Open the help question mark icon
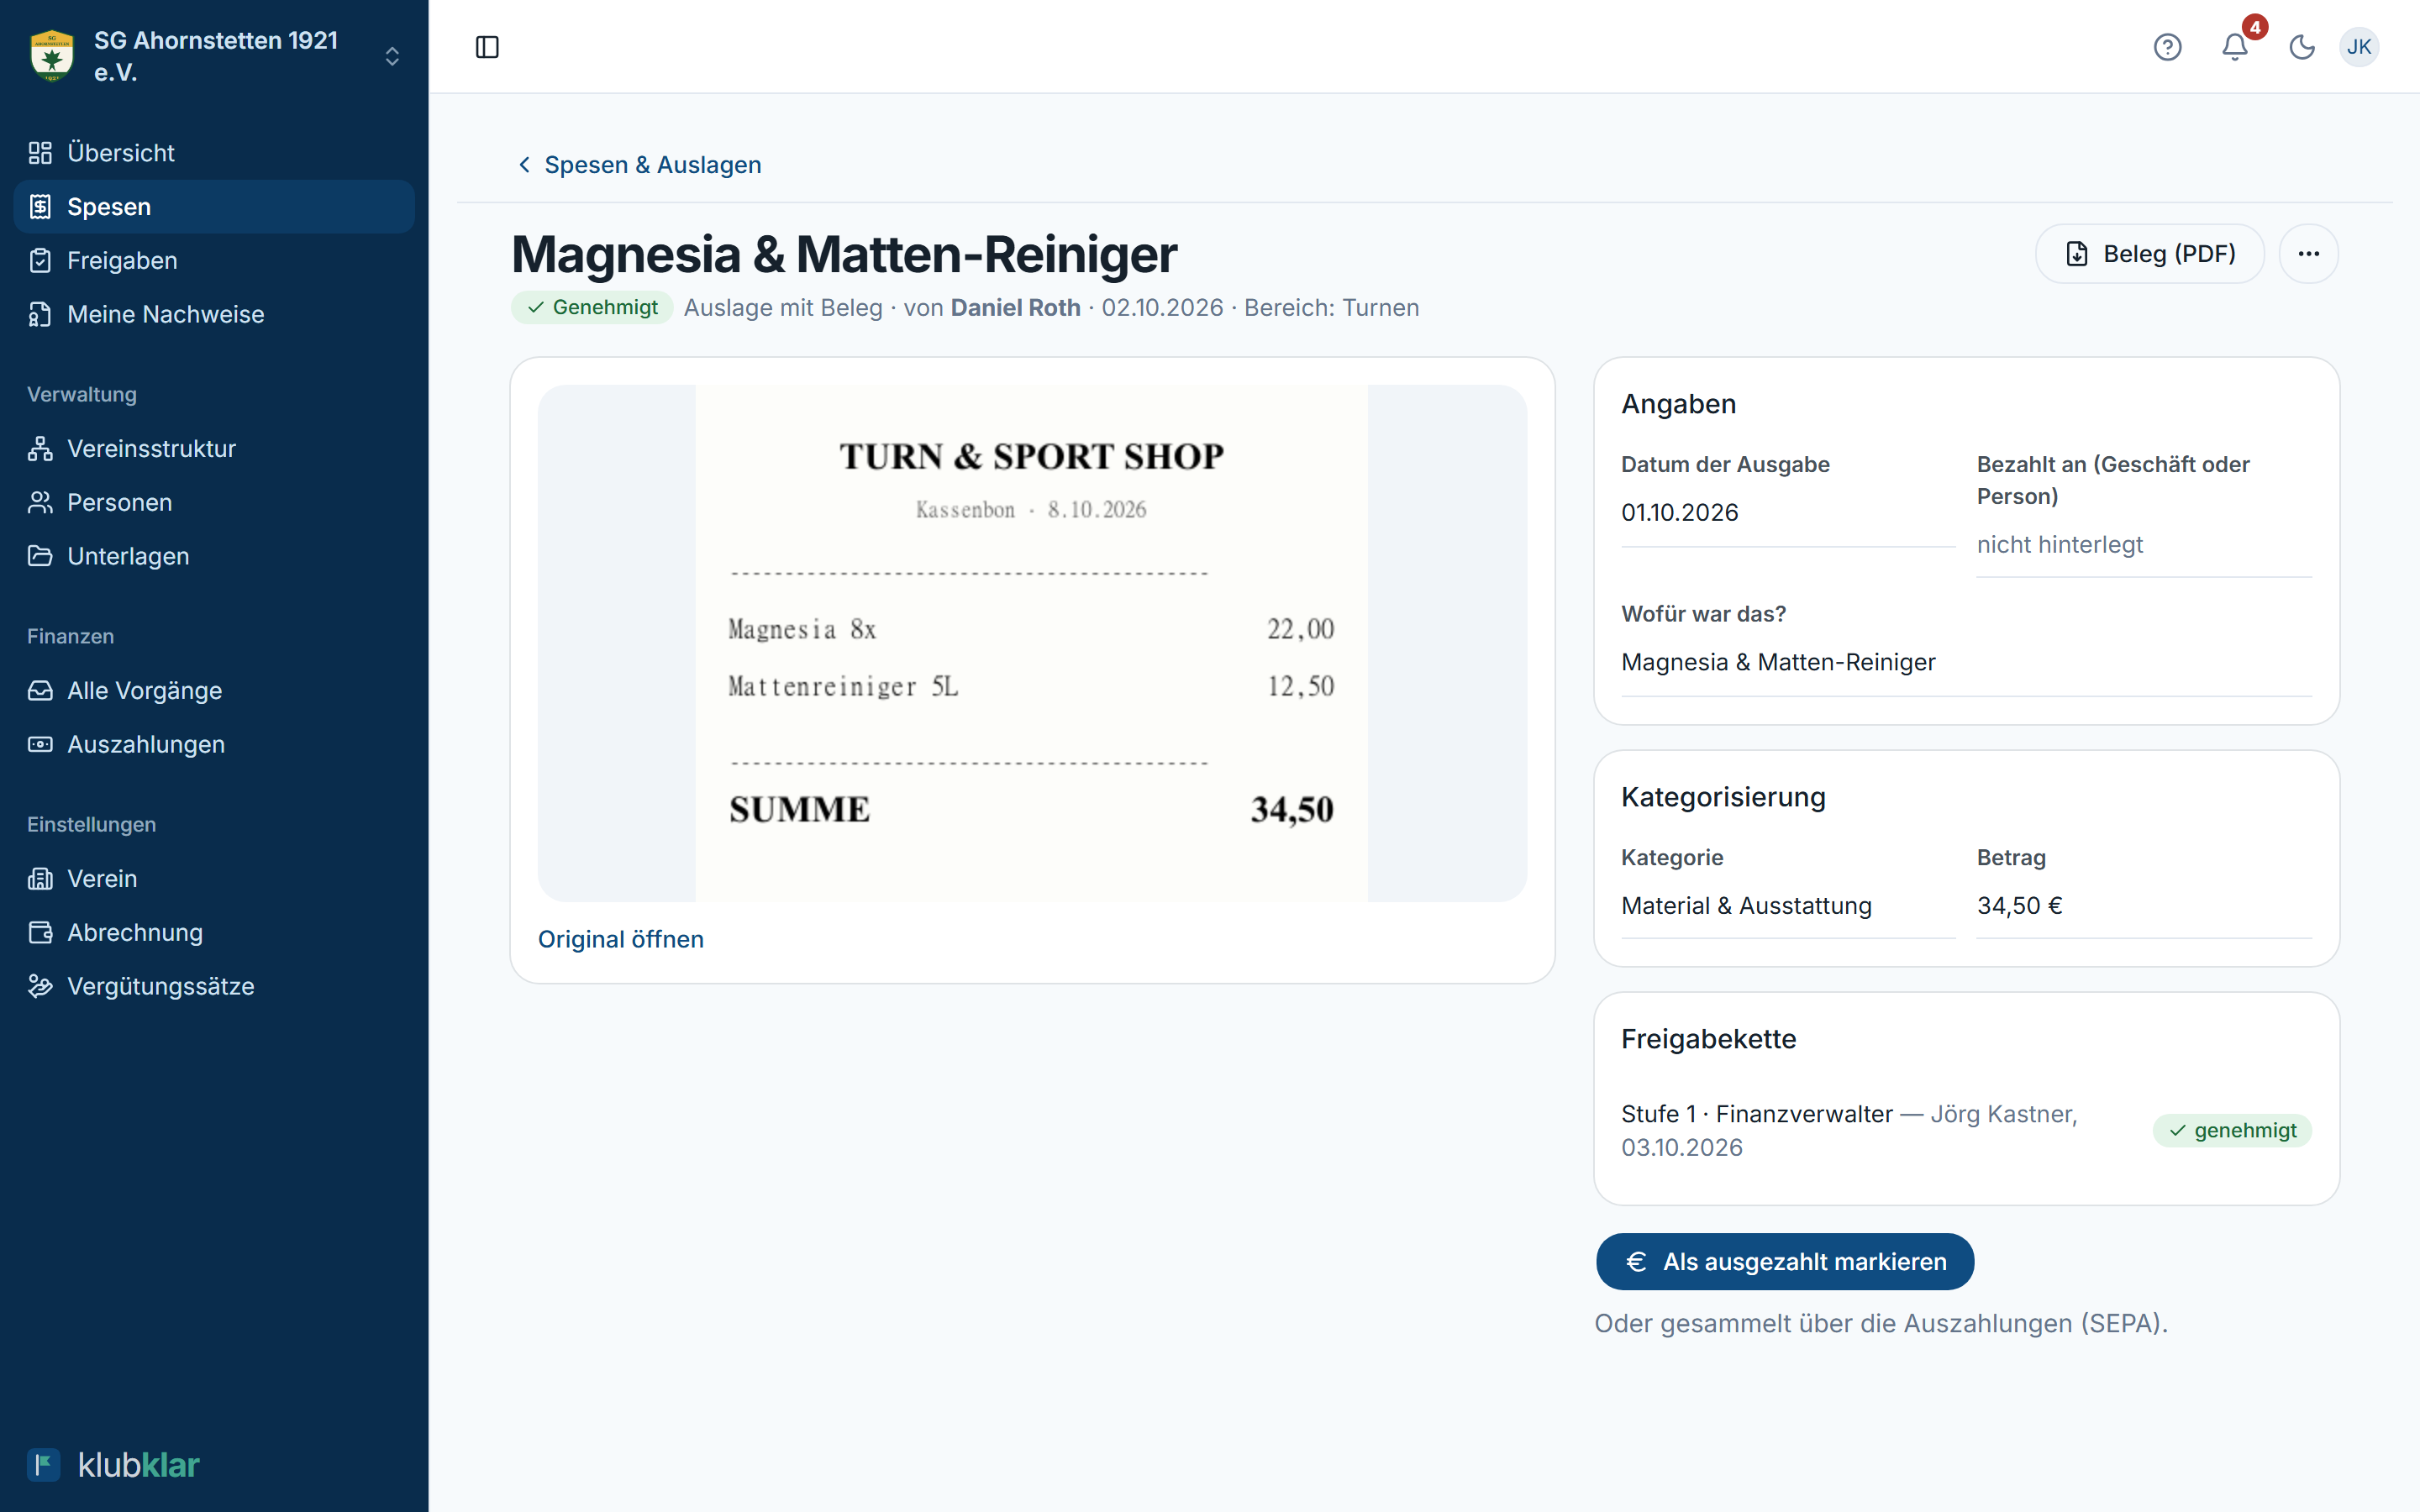The height and width of the screenshot is (1512, 2420). click(2167, 47)
